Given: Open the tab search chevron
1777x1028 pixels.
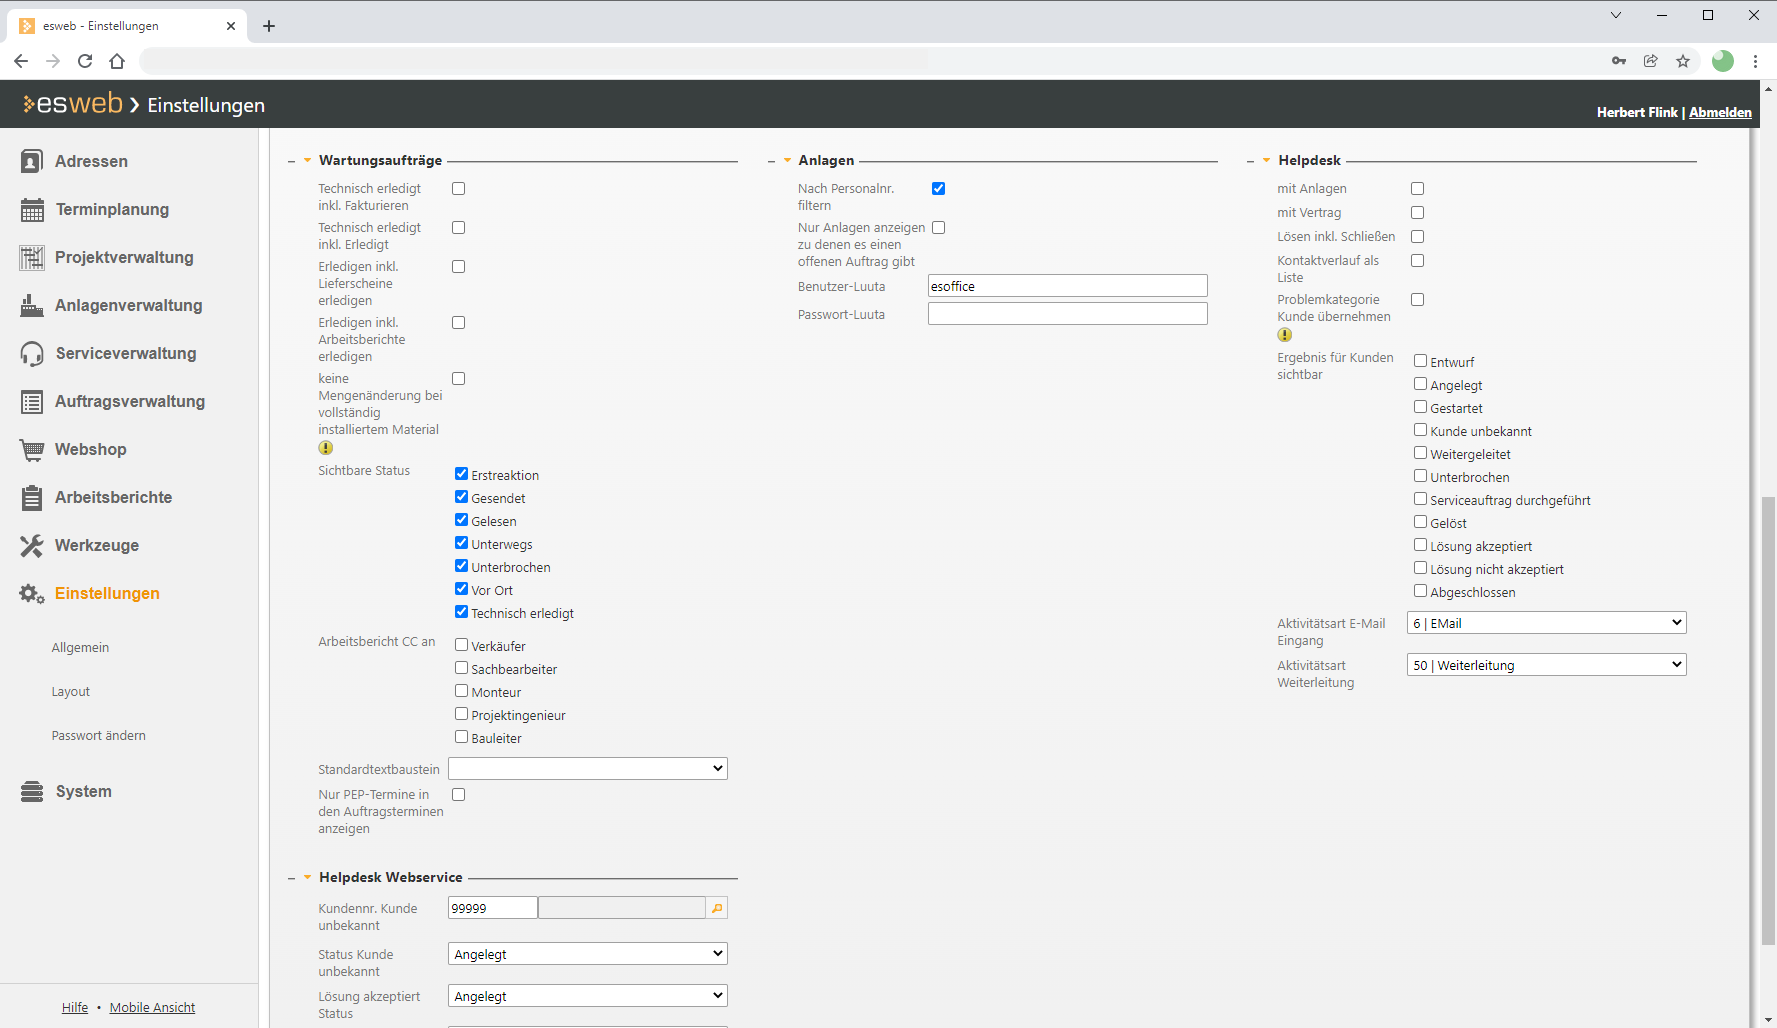Looking at the screenshot, I should point(1616,15).
